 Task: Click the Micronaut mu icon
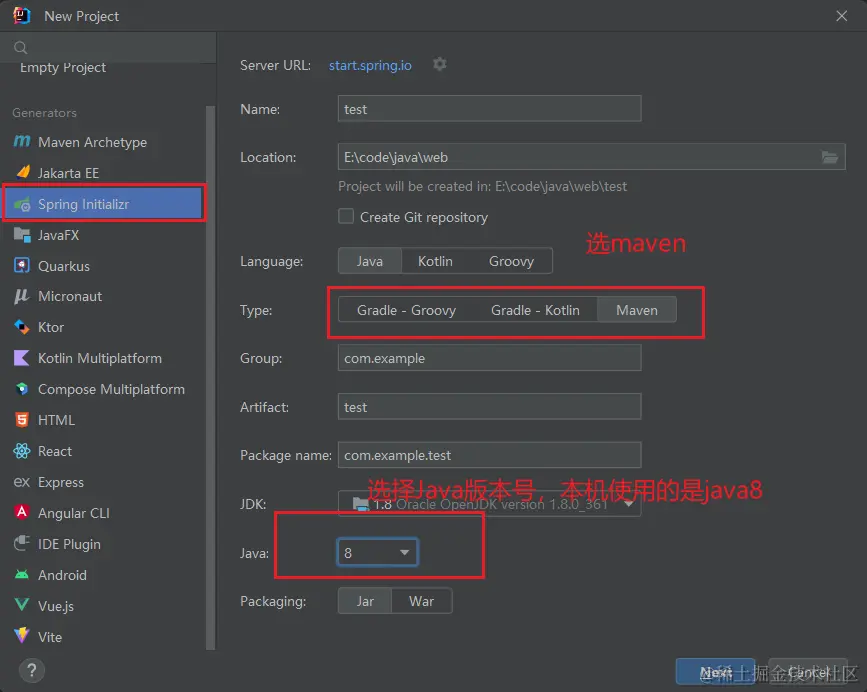point(22,296)
